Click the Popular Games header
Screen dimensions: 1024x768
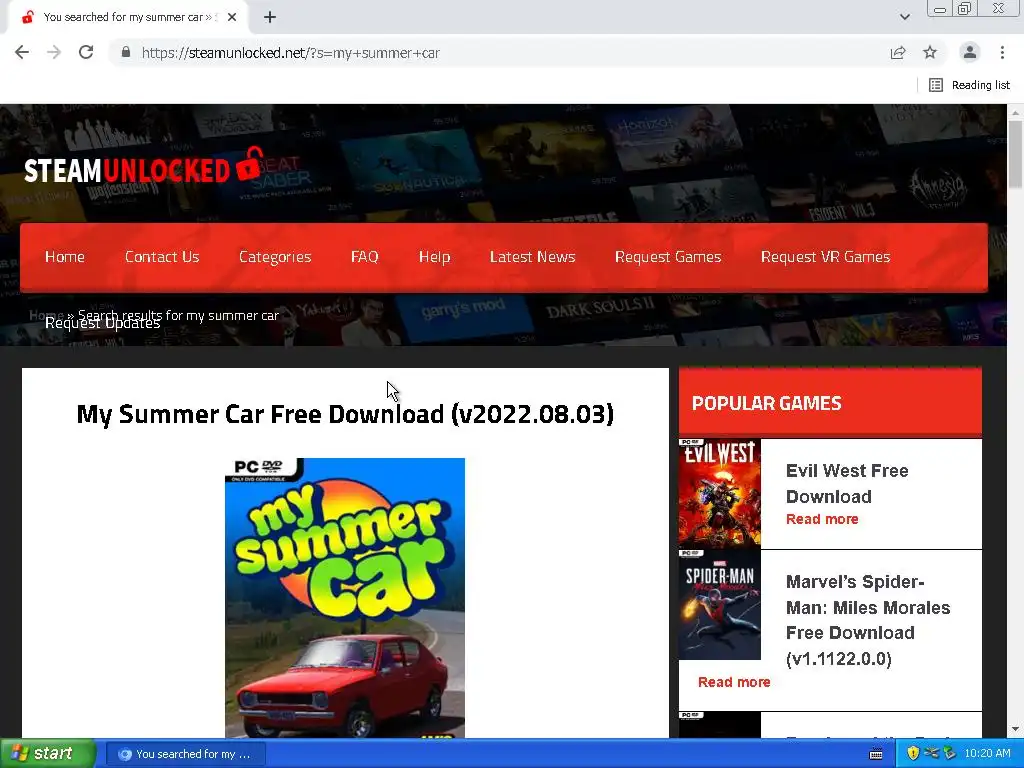pyautogui.click(x=830, y=402)
